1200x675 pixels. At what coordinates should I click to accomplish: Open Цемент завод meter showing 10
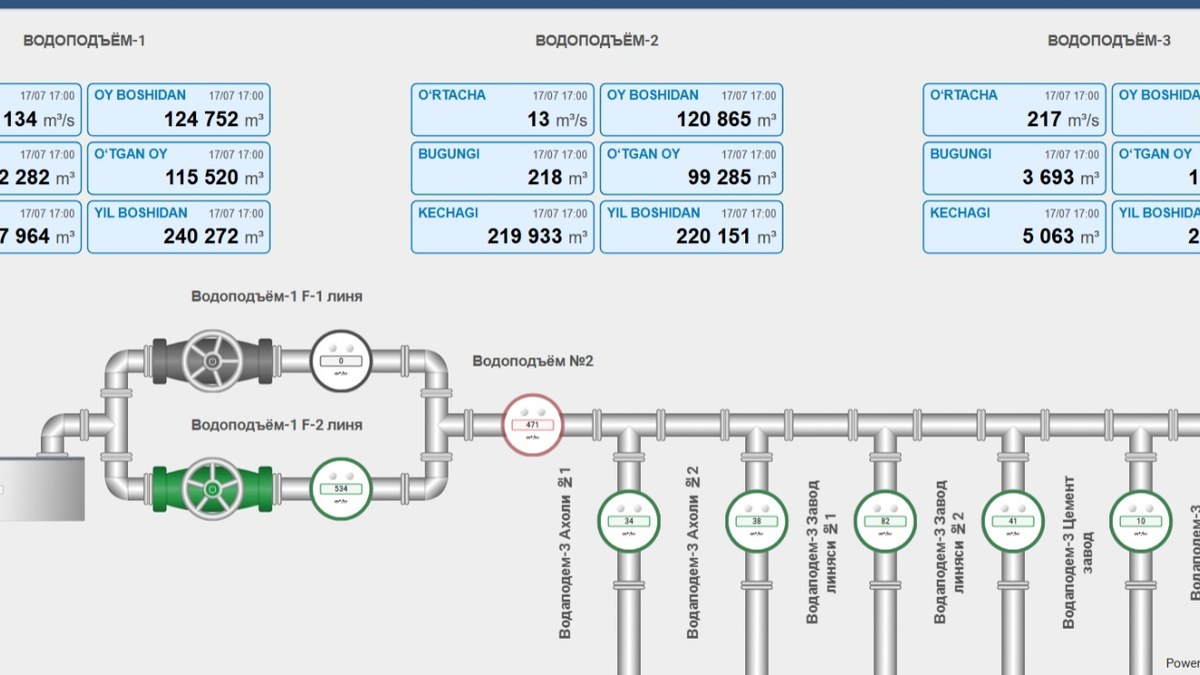[1141, 521]
